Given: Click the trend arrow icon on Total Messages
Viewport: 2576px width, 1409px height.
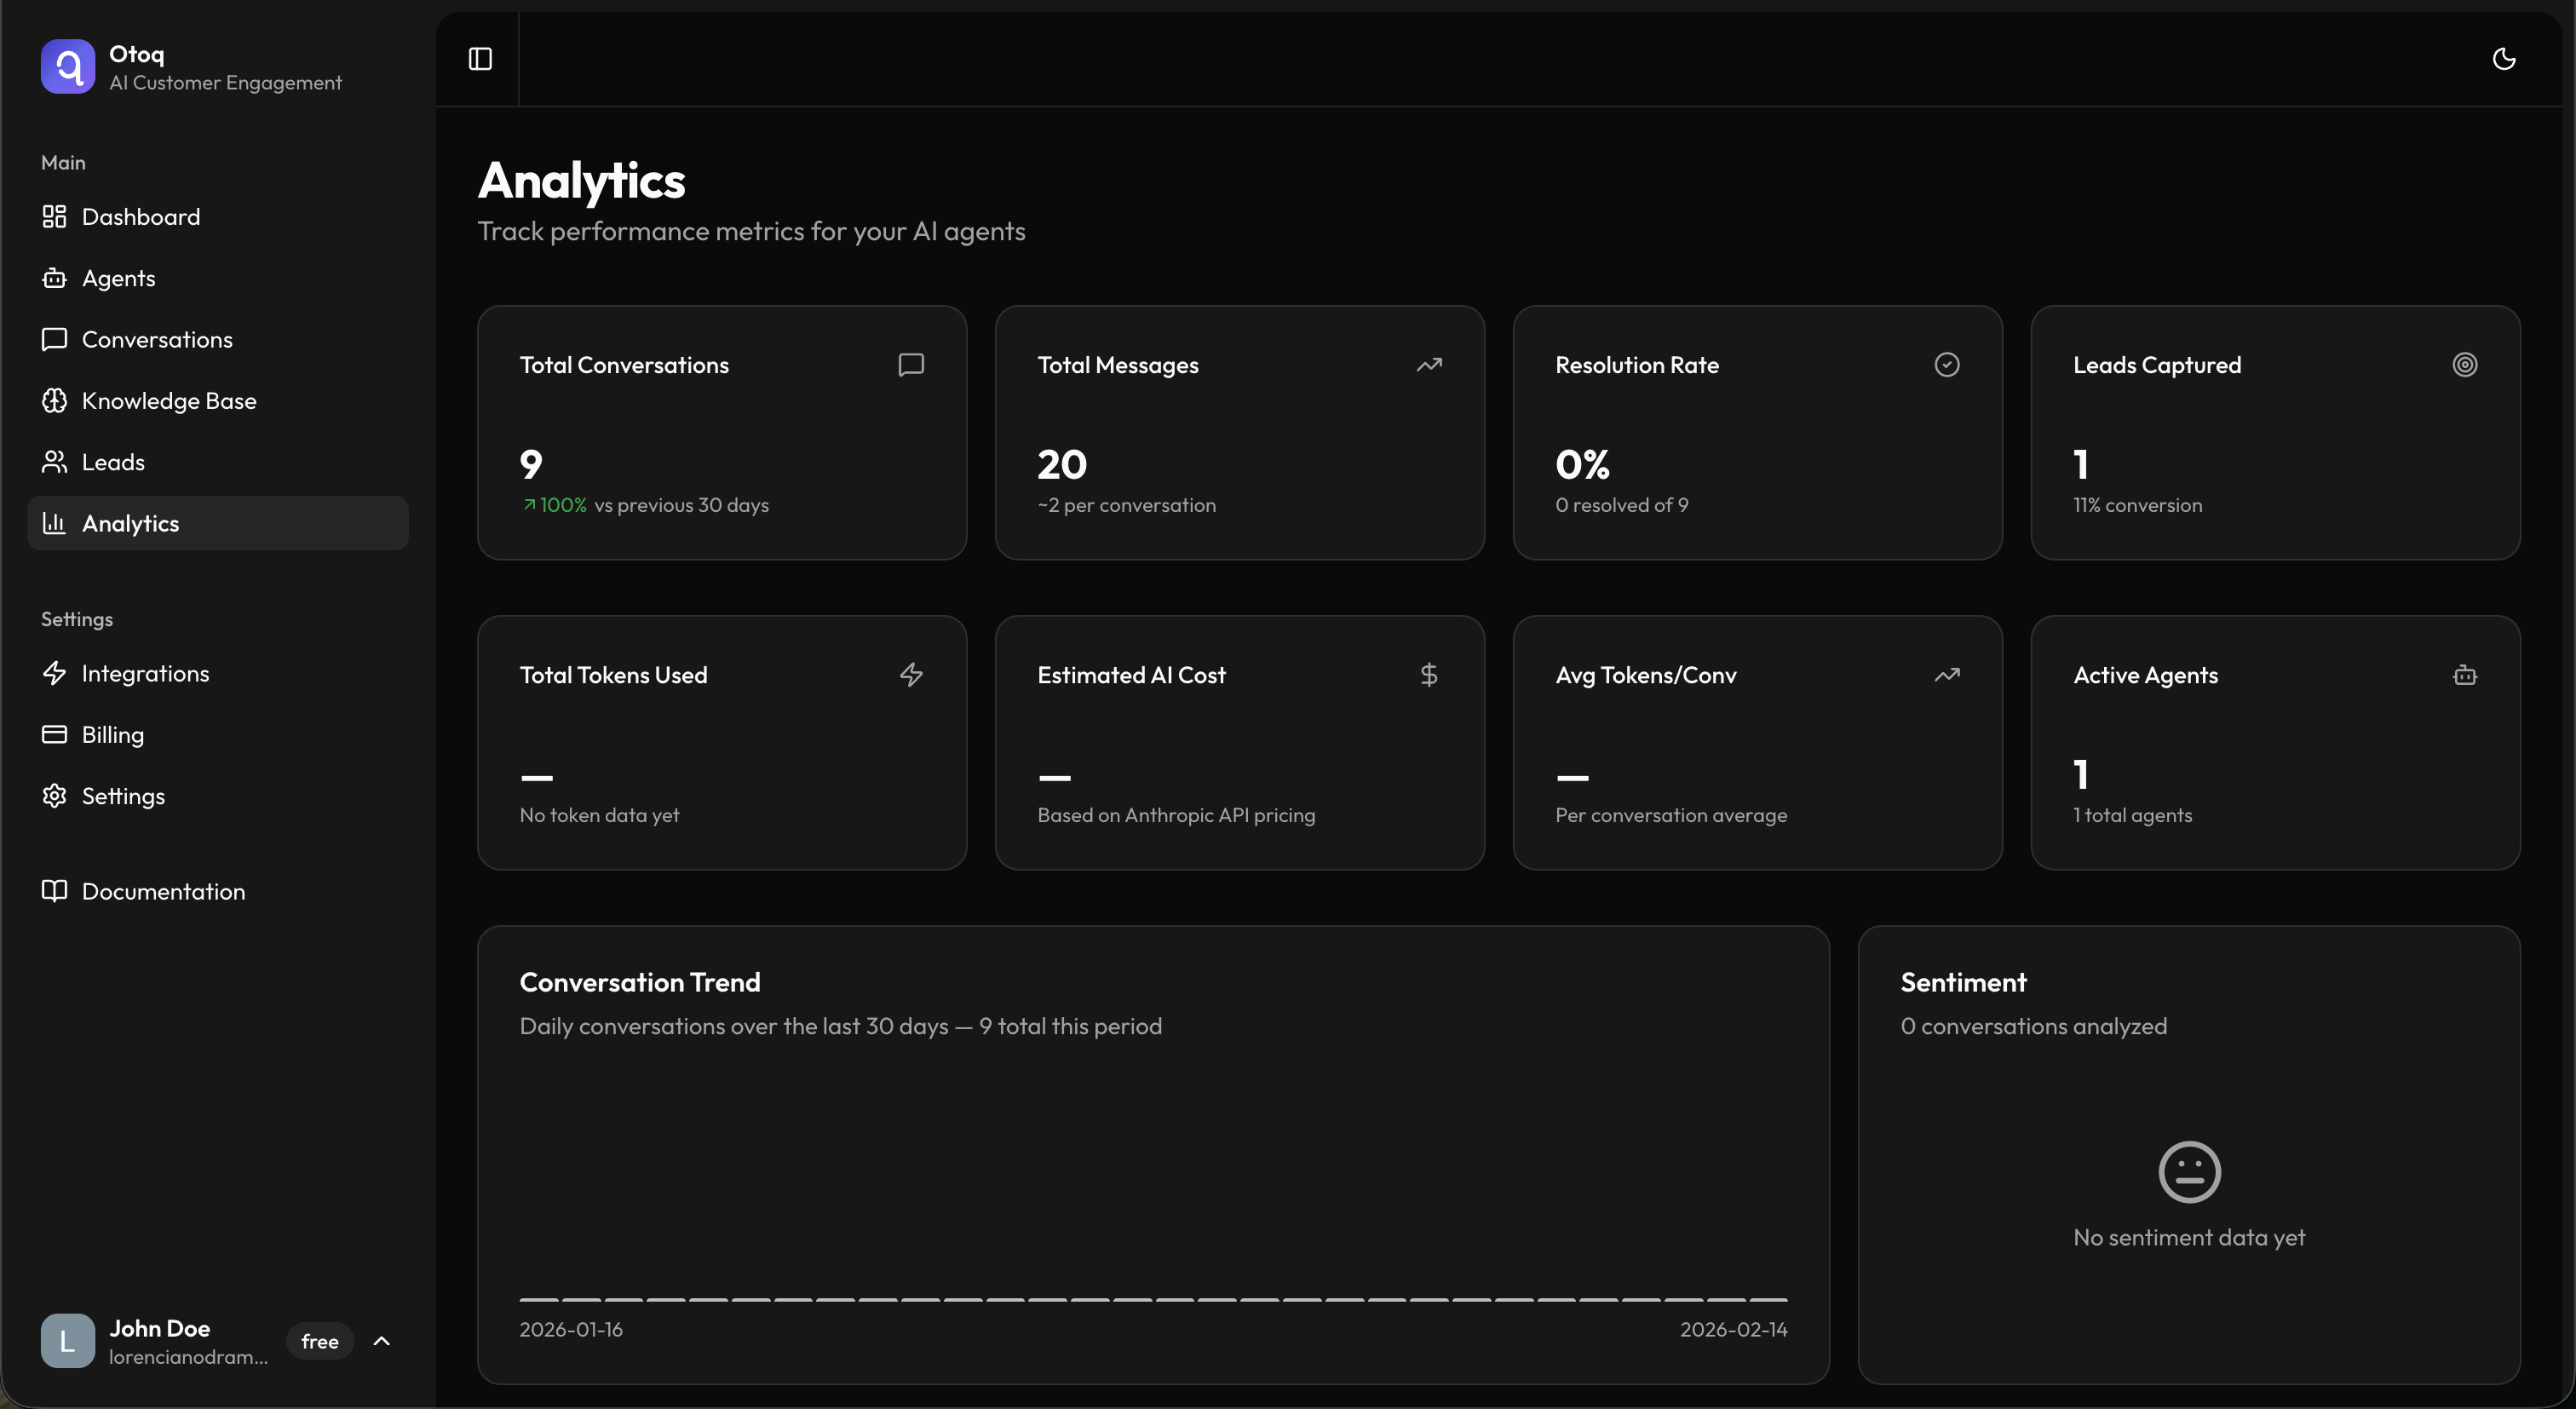Looking at the screenshot, I should click(1428, 365).
